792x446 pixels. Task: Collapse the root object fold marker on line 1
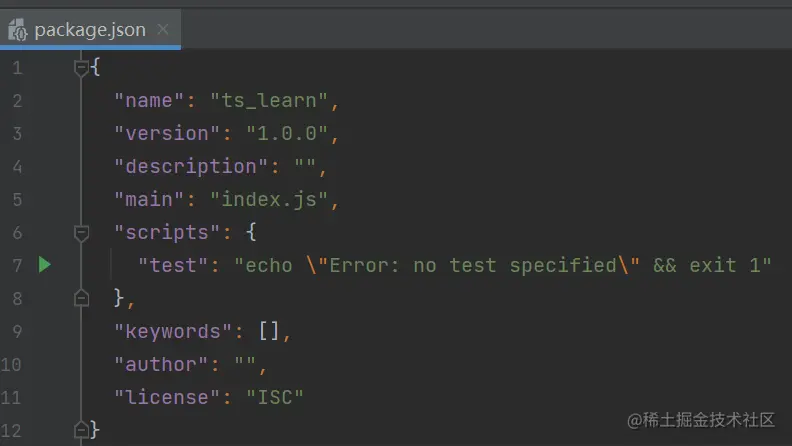click(x=81, y=67)
